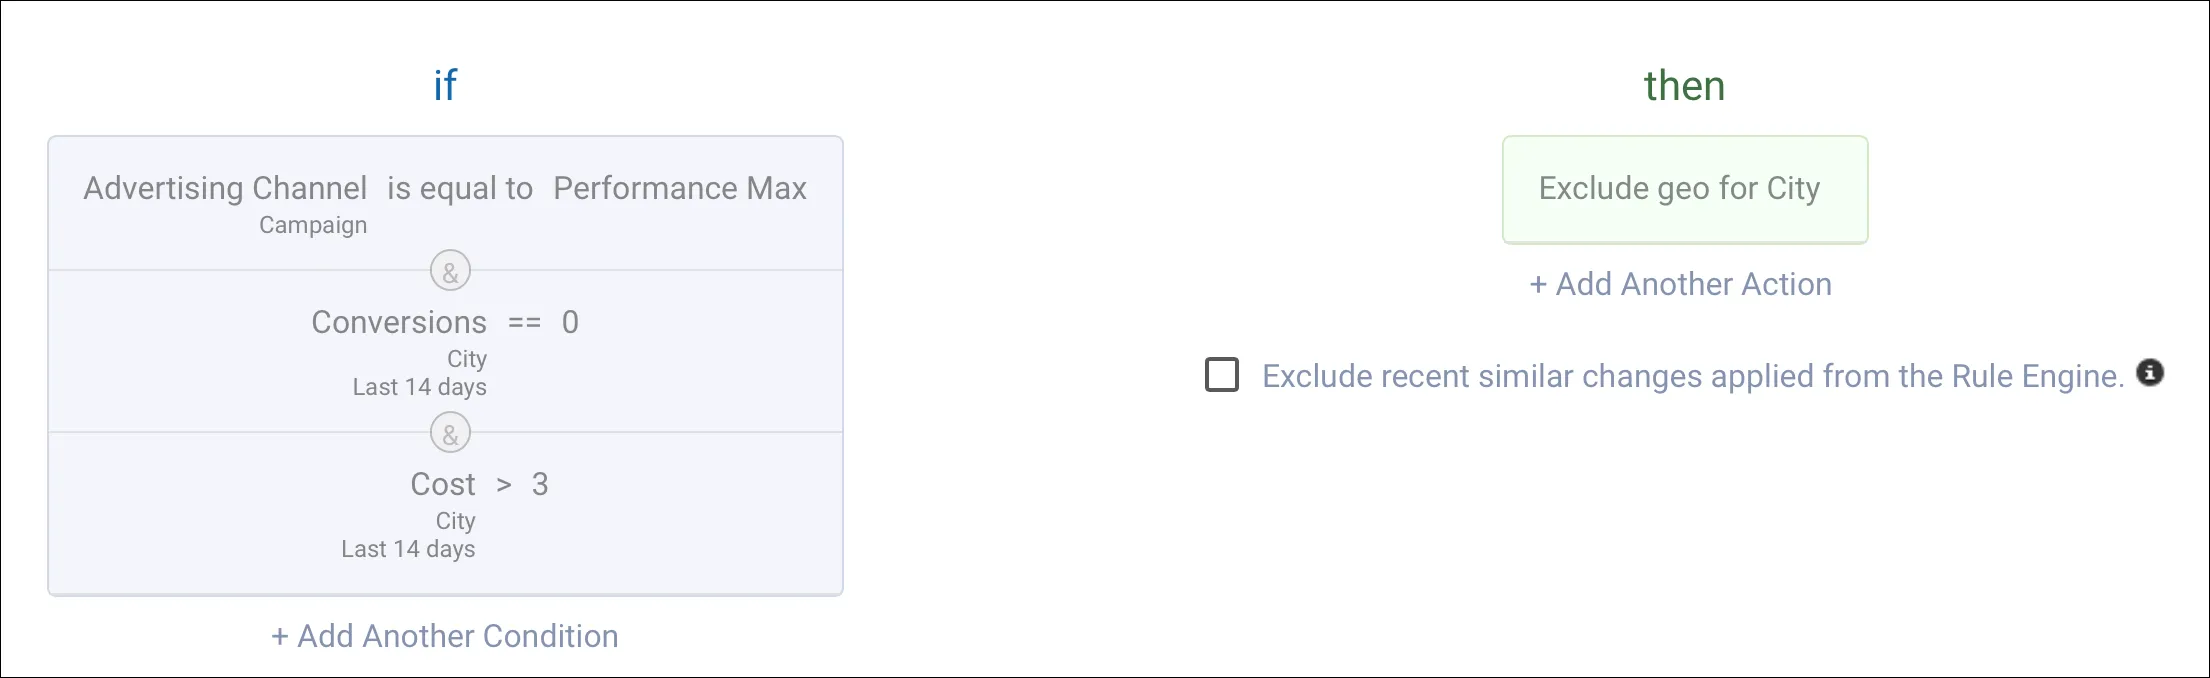Click Add Another Condition link
The image size is (2210, 678).
(x=445, y=636)
